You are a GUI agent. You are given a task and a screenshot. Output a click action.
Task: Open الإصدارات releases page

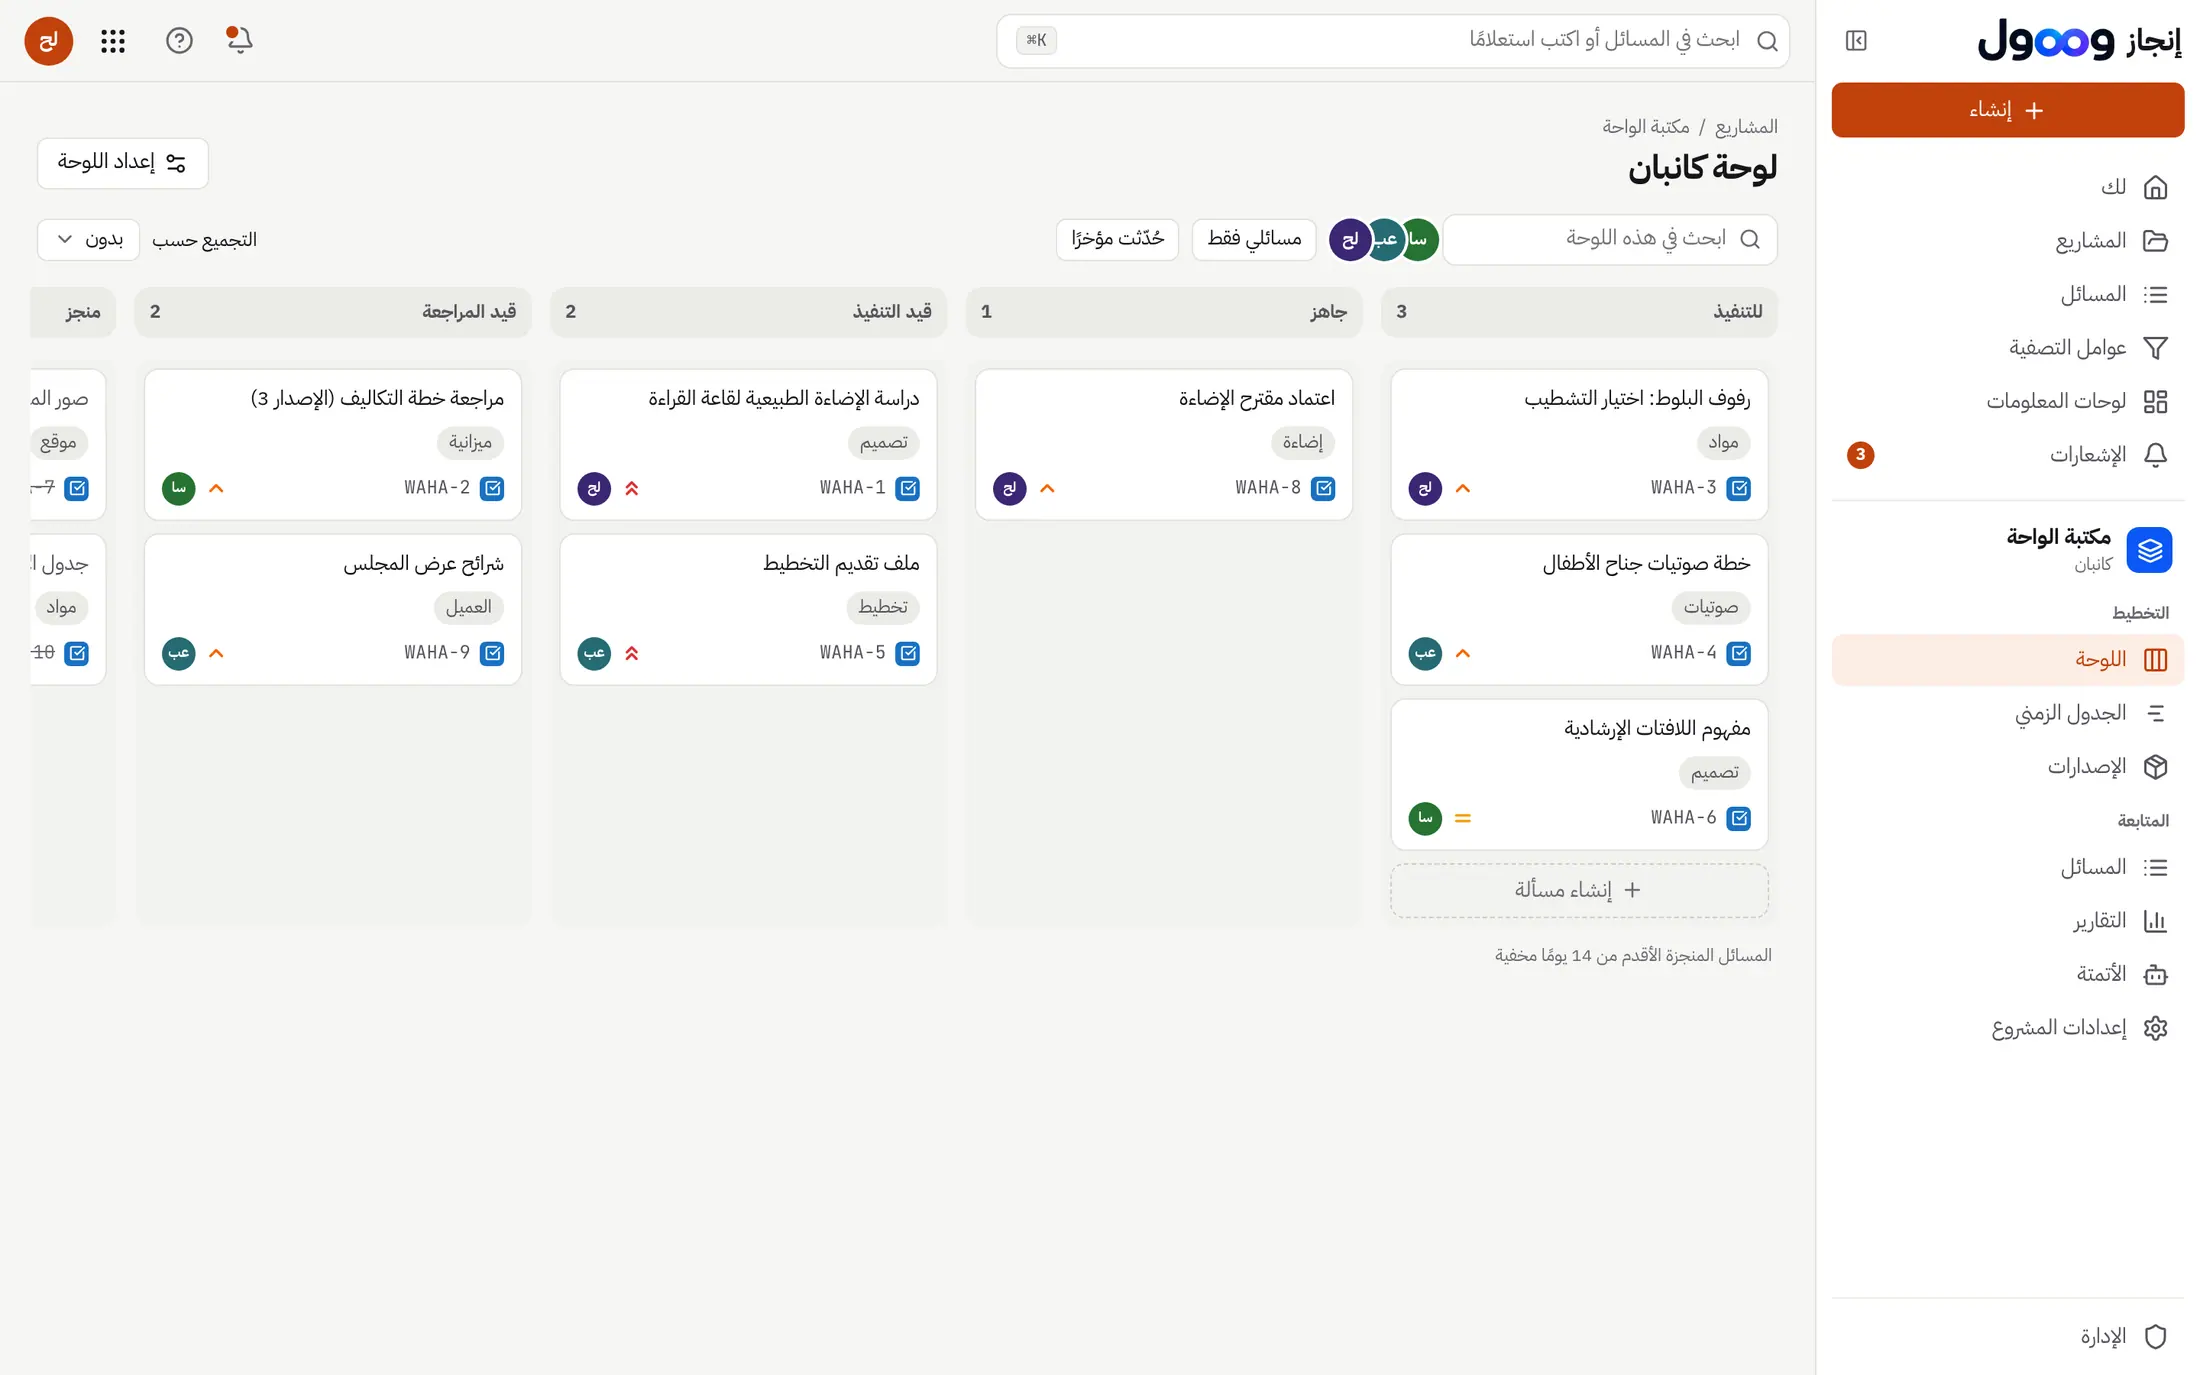click(x=2008, y=767)
